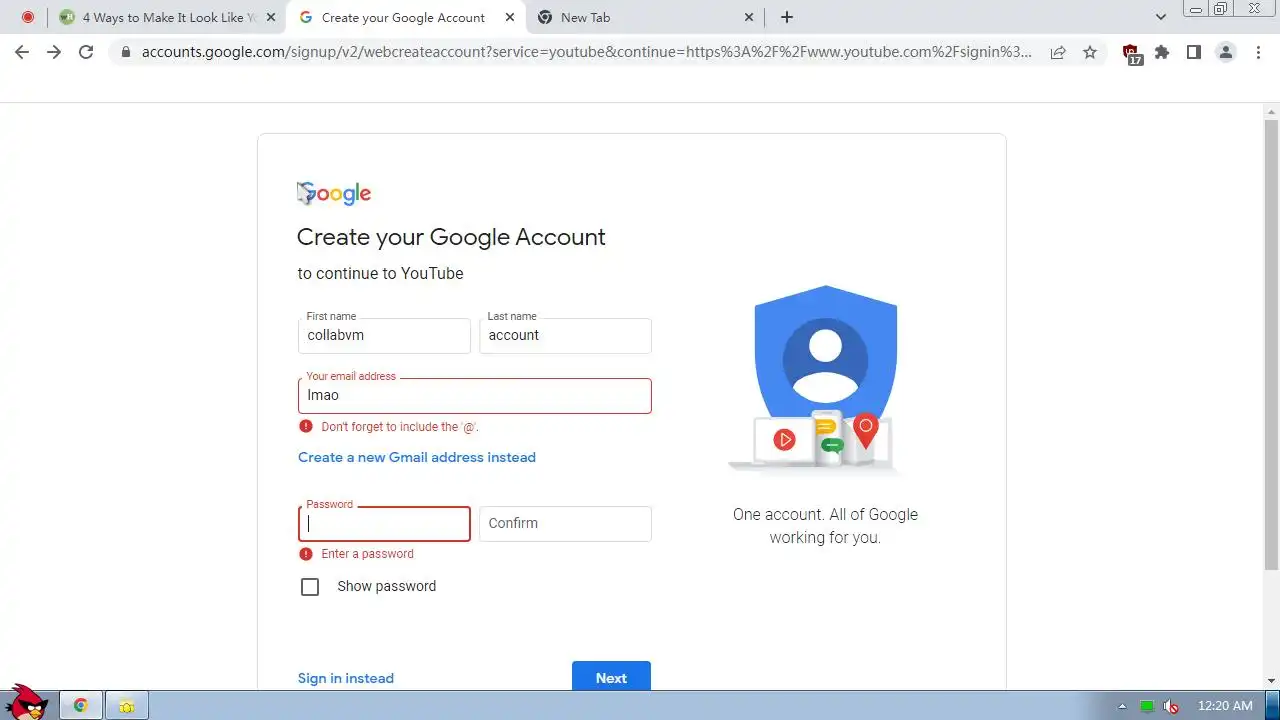The width and height of the screenshot is (1280, 720).
Task: Focus the Confirm password field
Action: [565, 524]
